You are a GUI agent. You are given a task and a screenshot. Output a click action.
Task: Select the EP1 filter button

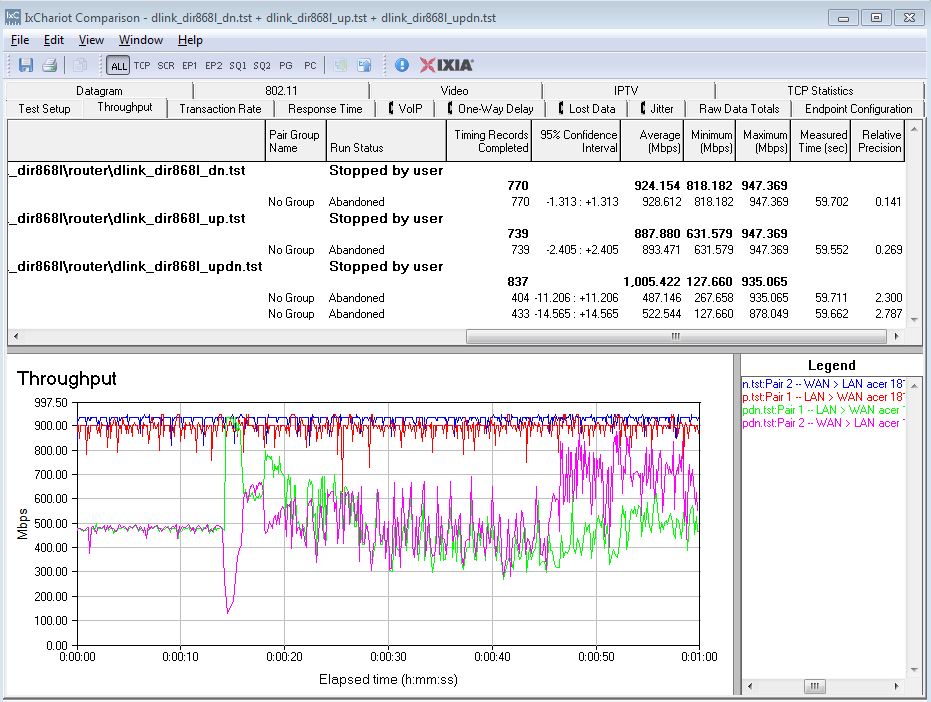point(189,66)
